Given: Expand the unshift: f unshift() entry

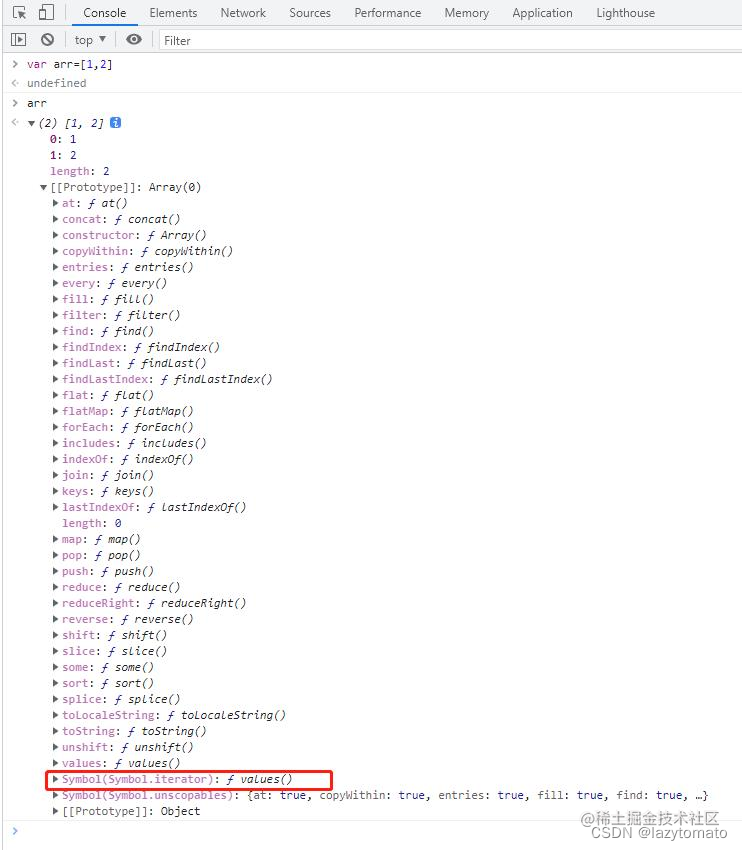Looking at the screenshot, I should pyautogui.click(x=55, y=747).
